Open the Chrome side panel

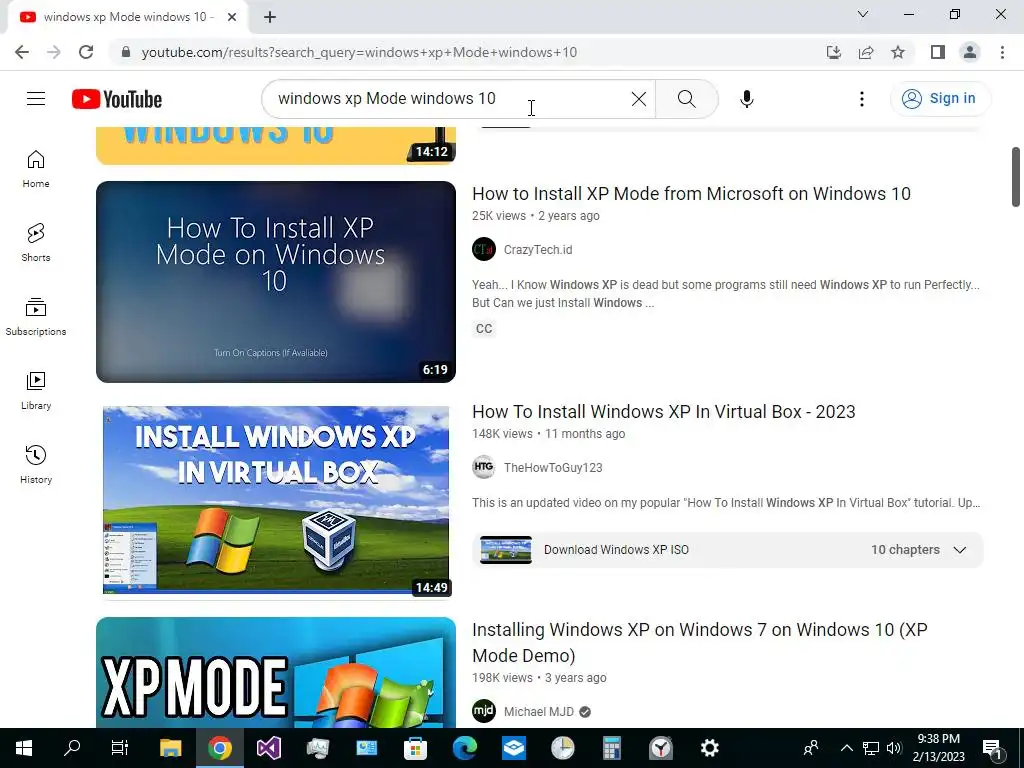click(938, 52)
